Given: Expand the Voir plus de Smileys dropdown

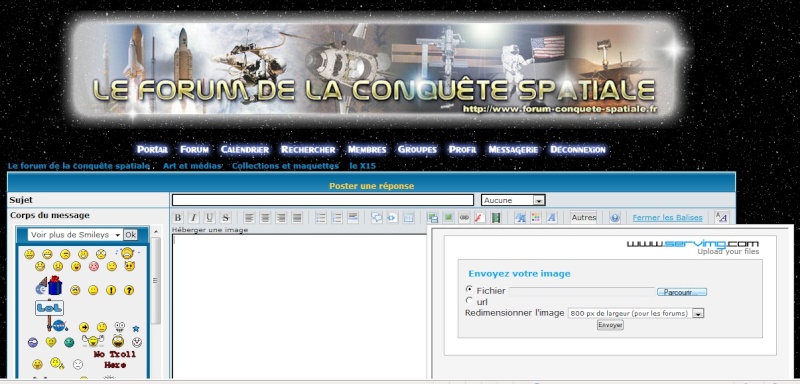Looking at the screenshot, I should pos(76,235).
